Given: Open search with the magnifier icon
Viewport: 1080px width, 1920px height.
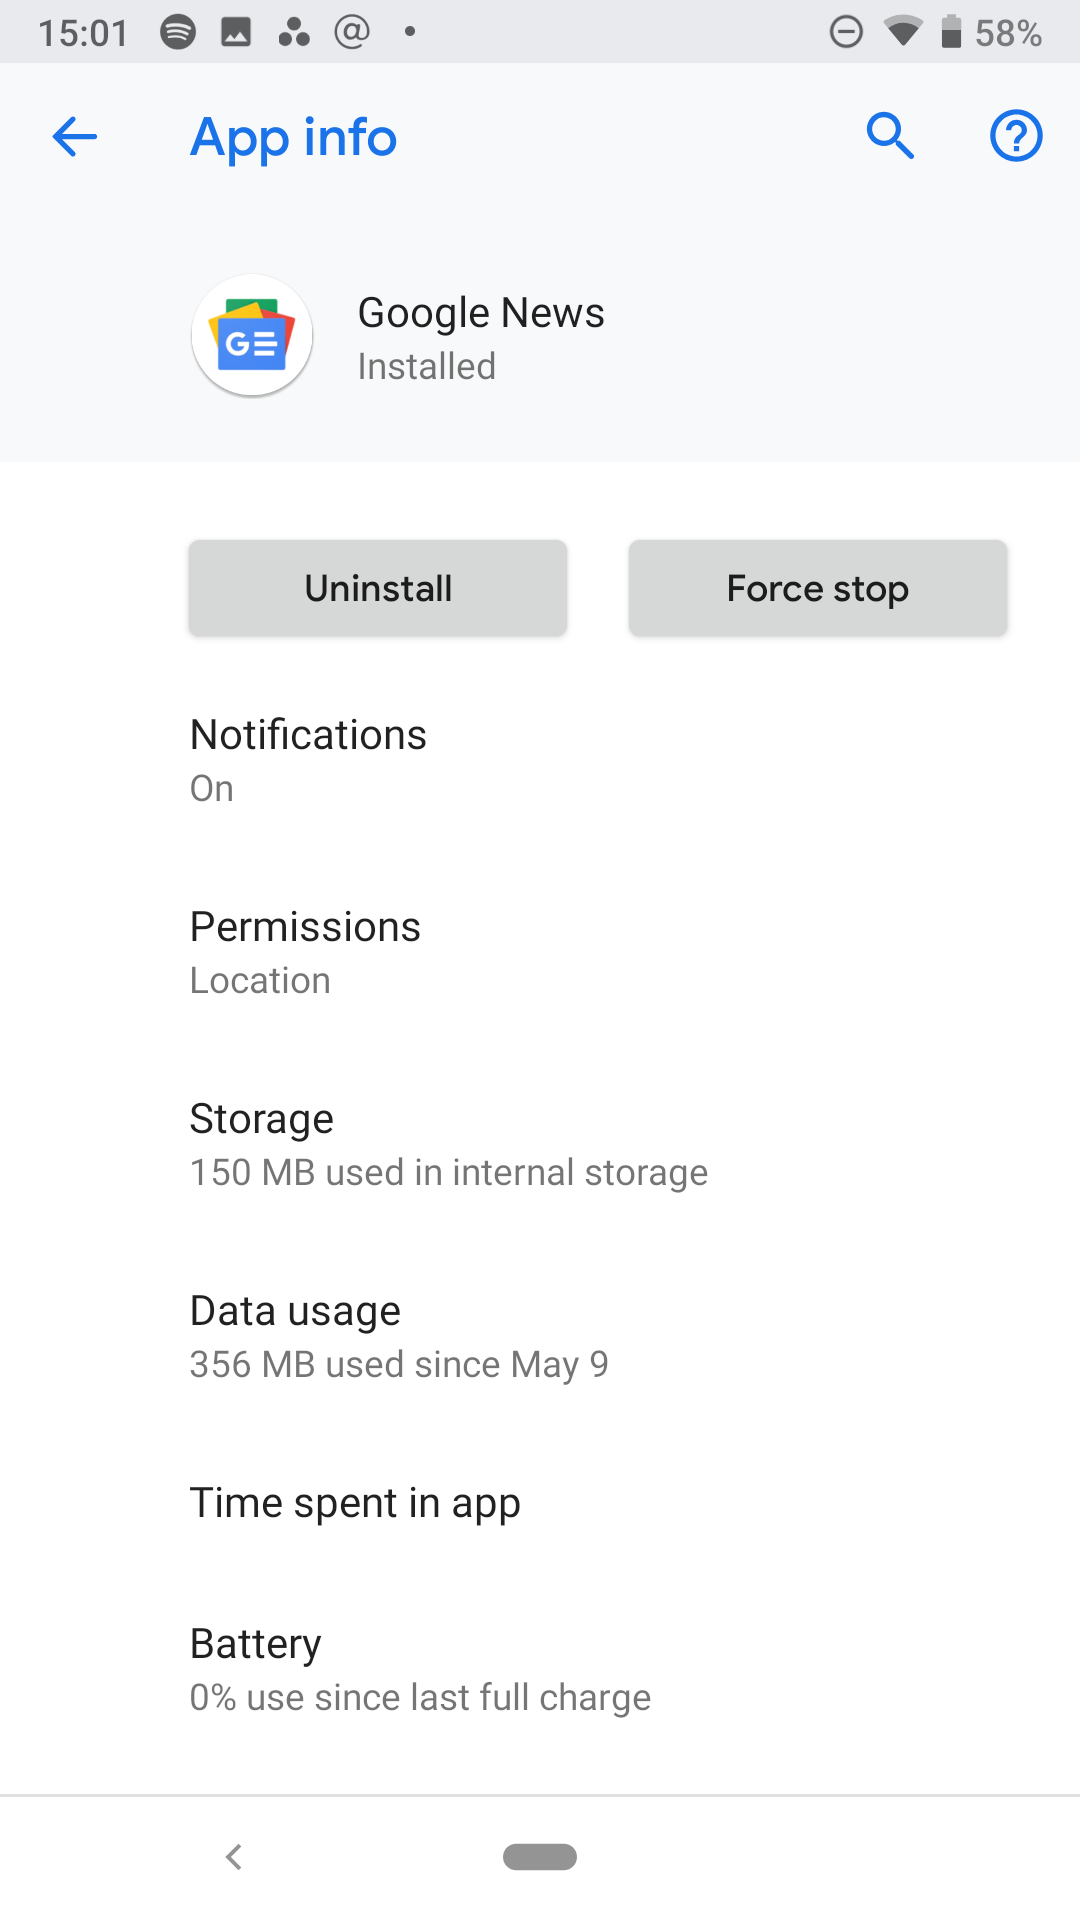Looking at the screenshot, I should (890, 136).
